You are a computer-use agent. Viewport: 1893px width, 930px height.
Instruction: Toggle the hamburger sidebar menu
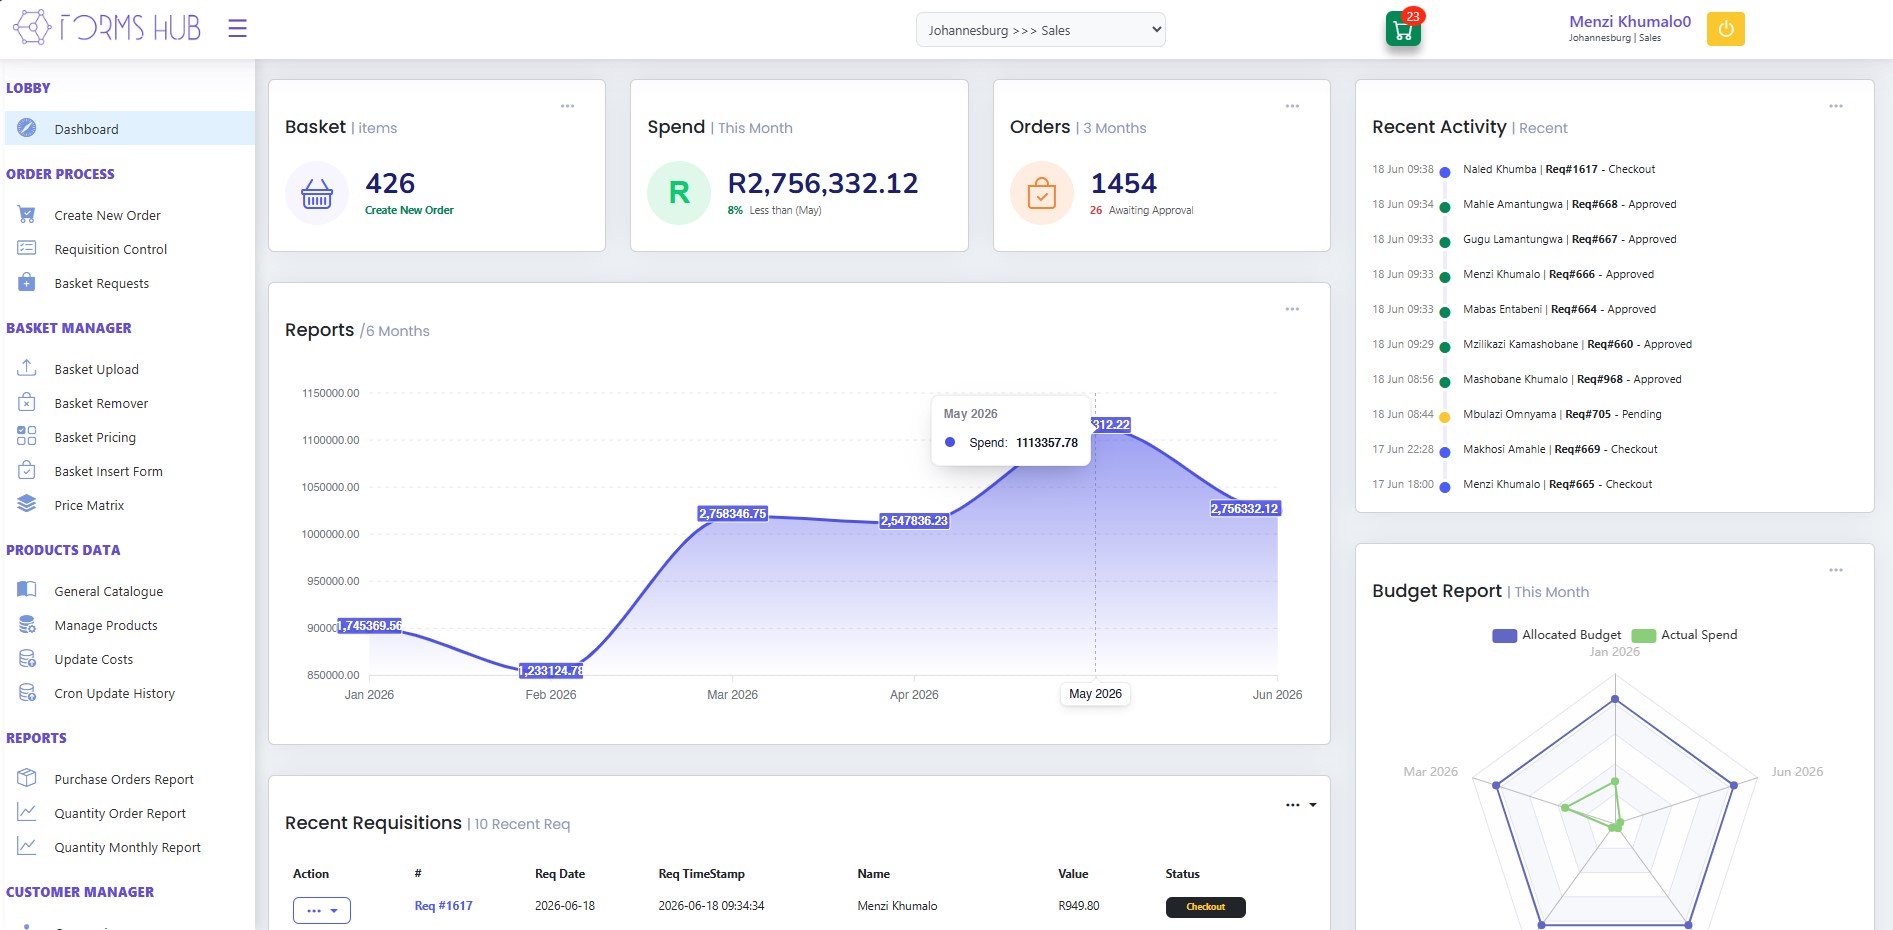pos(237,28)
